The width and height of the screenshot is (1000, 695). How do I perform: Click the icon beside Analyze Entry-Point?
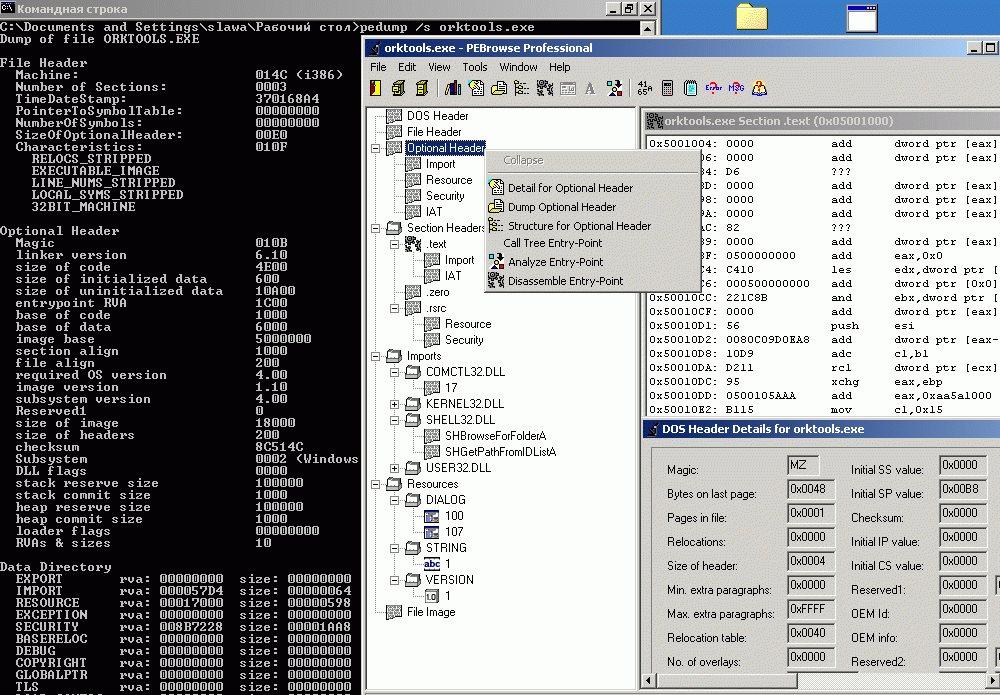point(496,261)
